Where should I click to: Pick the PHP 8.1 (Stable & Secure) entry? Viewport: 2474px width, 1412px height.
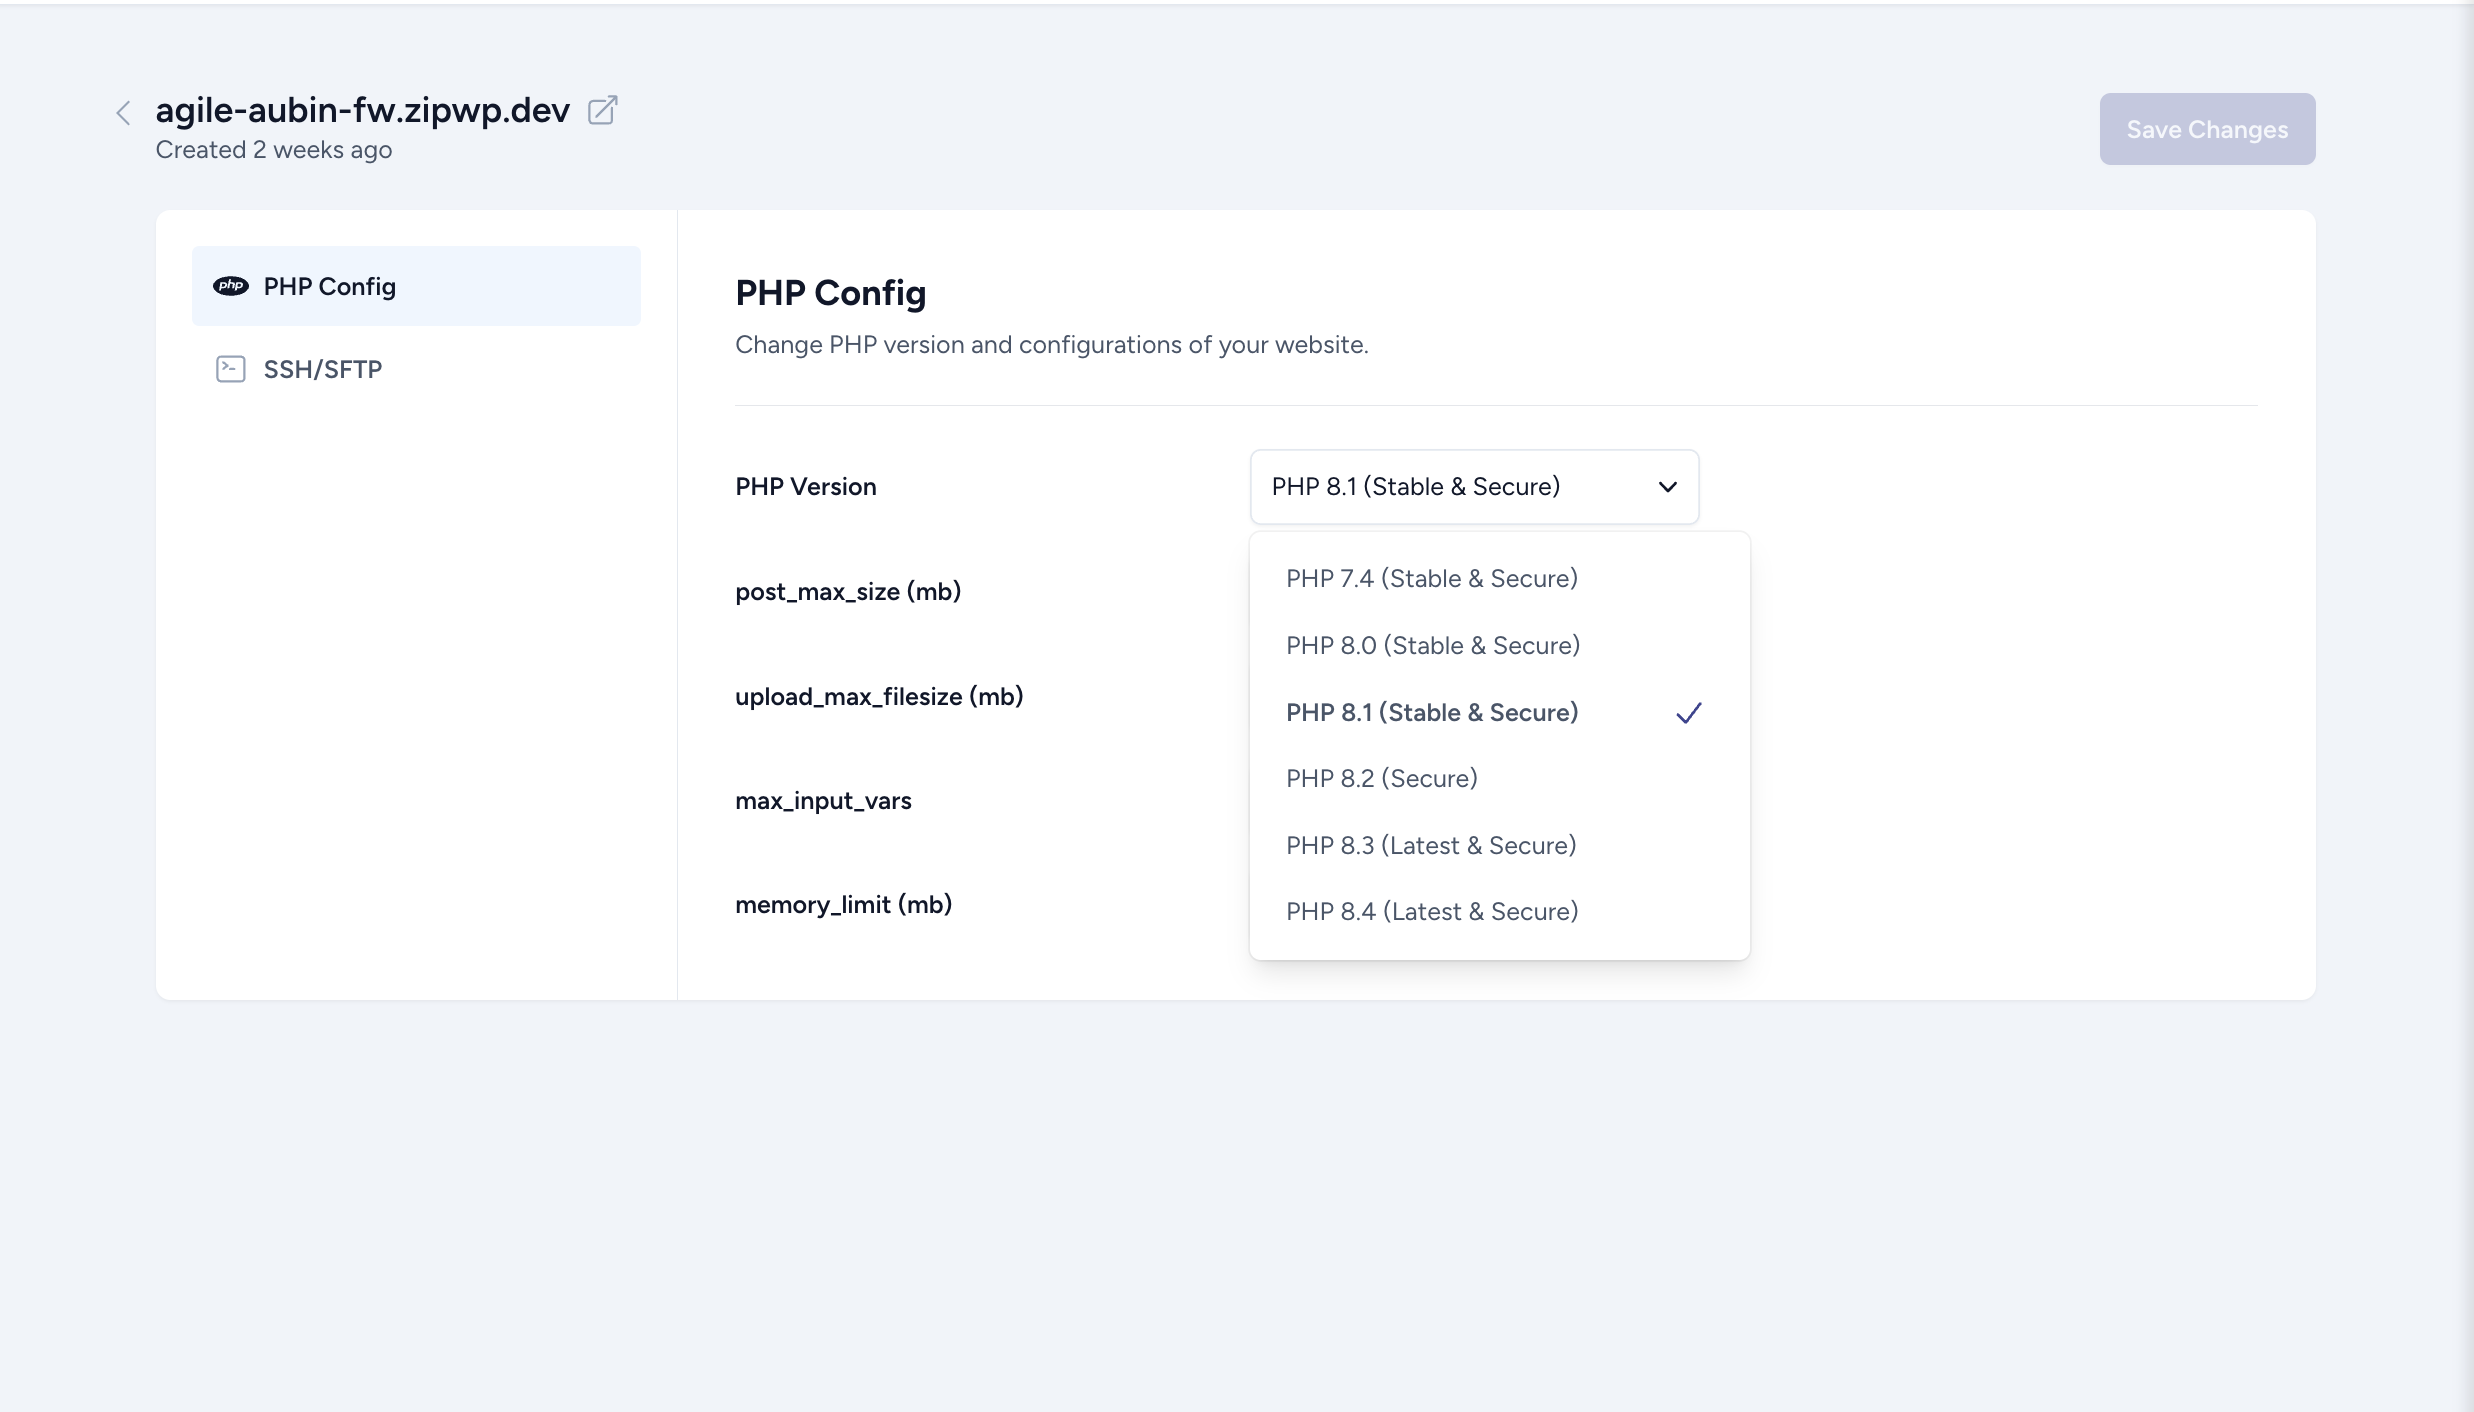coord(1431,713)
